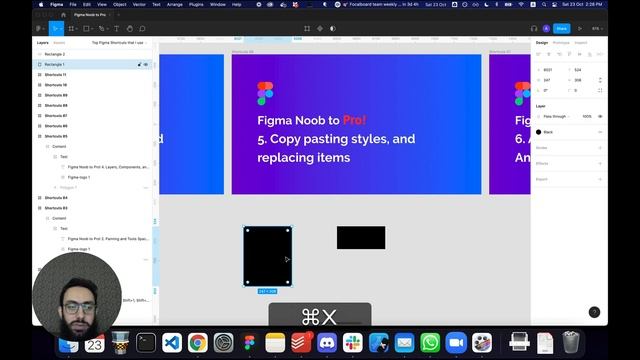This screenshot has width=640, height=360.
Task: Open Slack from the dock
Action: tap(353, 343)
